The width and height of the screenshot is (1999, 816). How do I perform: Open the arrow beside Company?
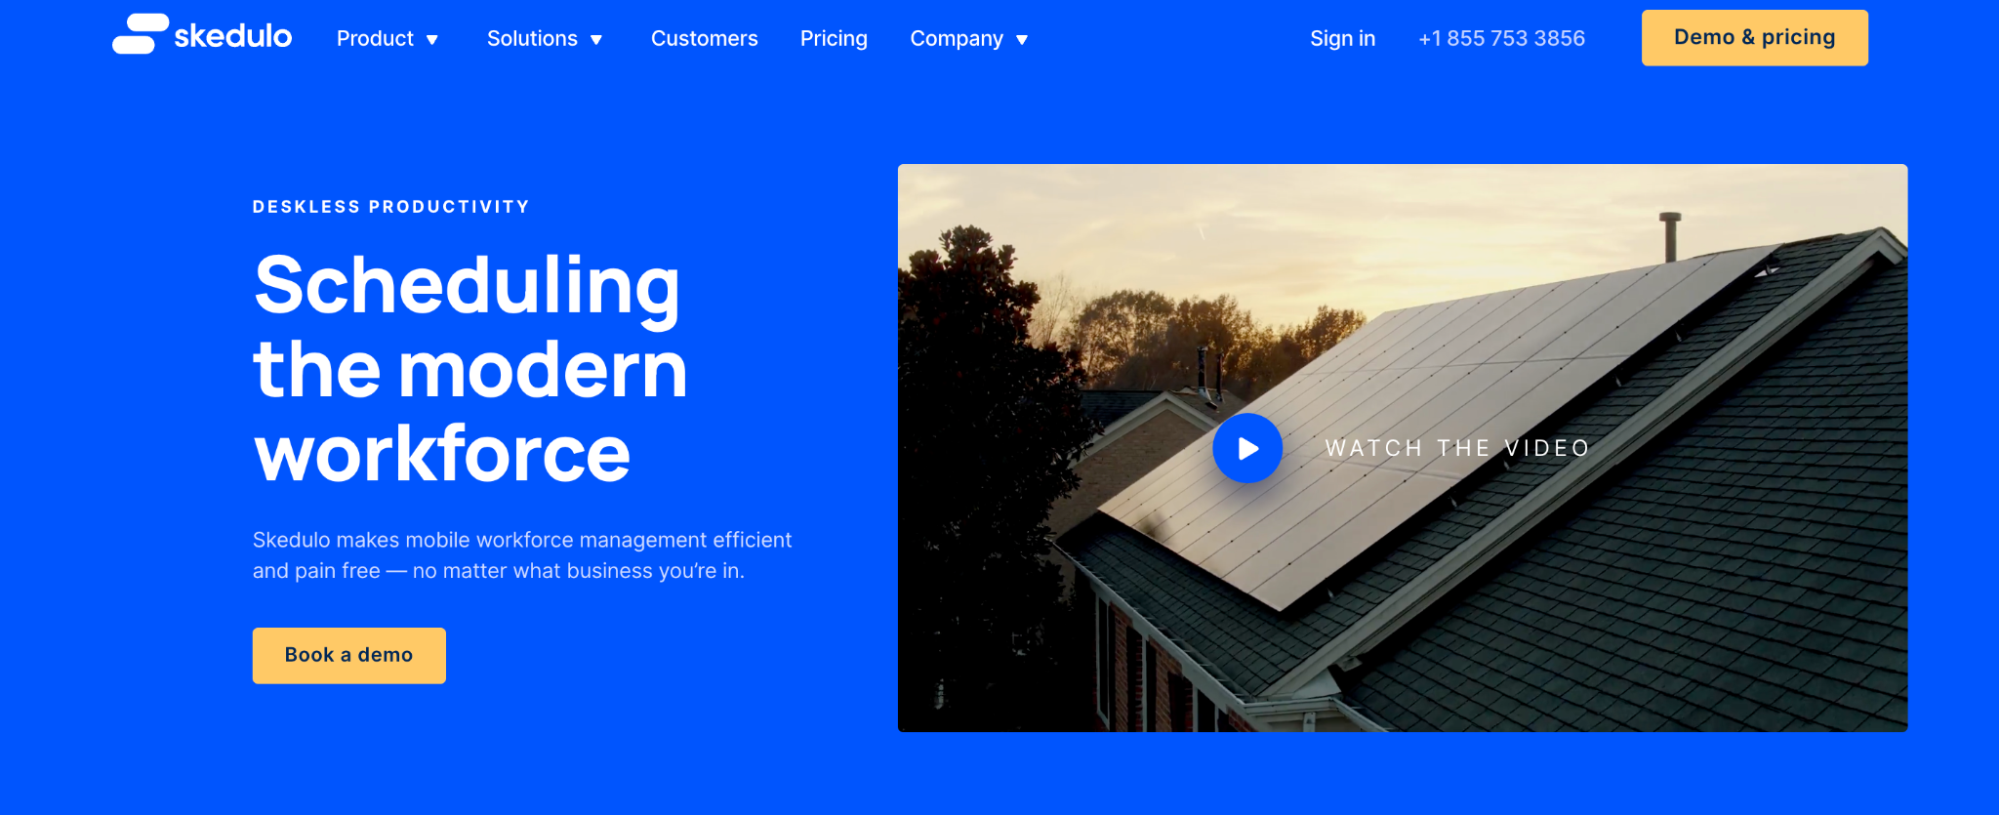pos(1022,40)
